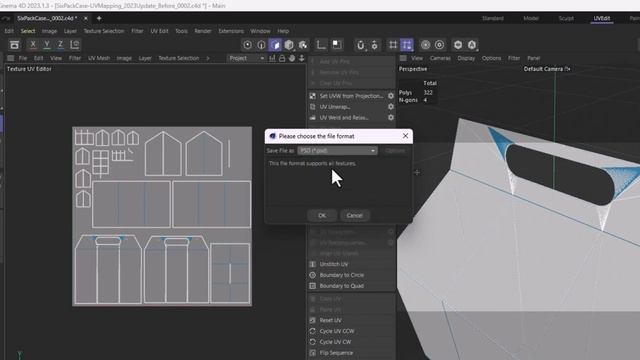This screenshot has width=640, height=360.
Task: Confirm file format with OK button
Action: point(322,216)
